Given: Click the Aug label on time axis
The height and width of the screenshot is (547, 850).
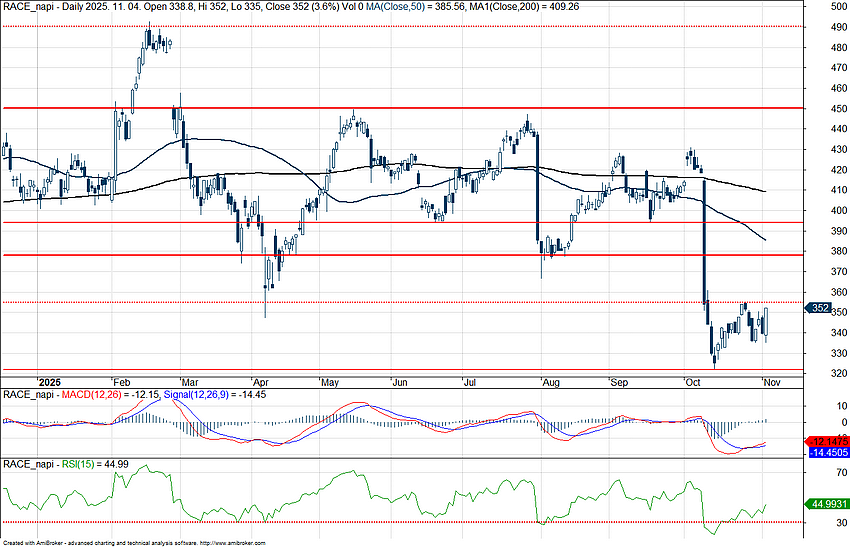Looking at the screenshot, I should [x=549, y=382].
